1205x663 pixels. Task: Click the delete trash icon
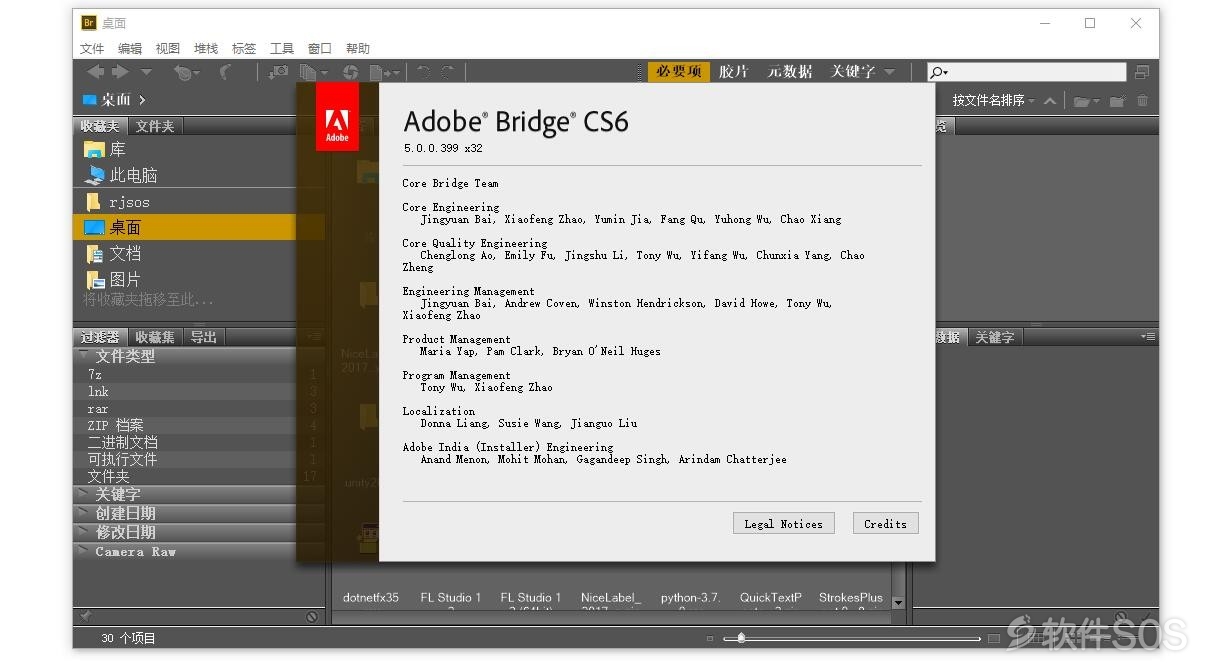[1143, 100]
